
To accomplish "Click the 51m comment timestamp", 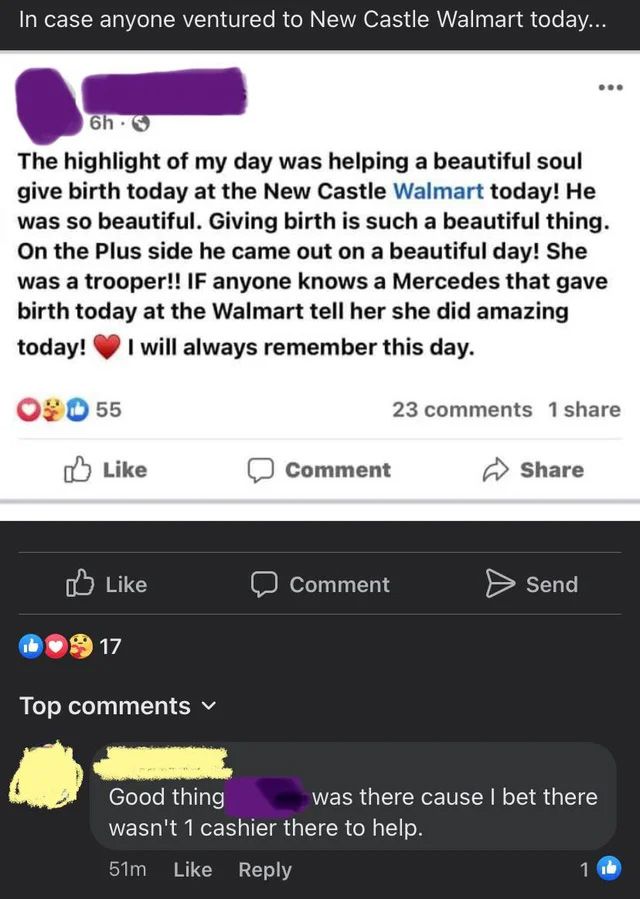I will pos(127,869).
